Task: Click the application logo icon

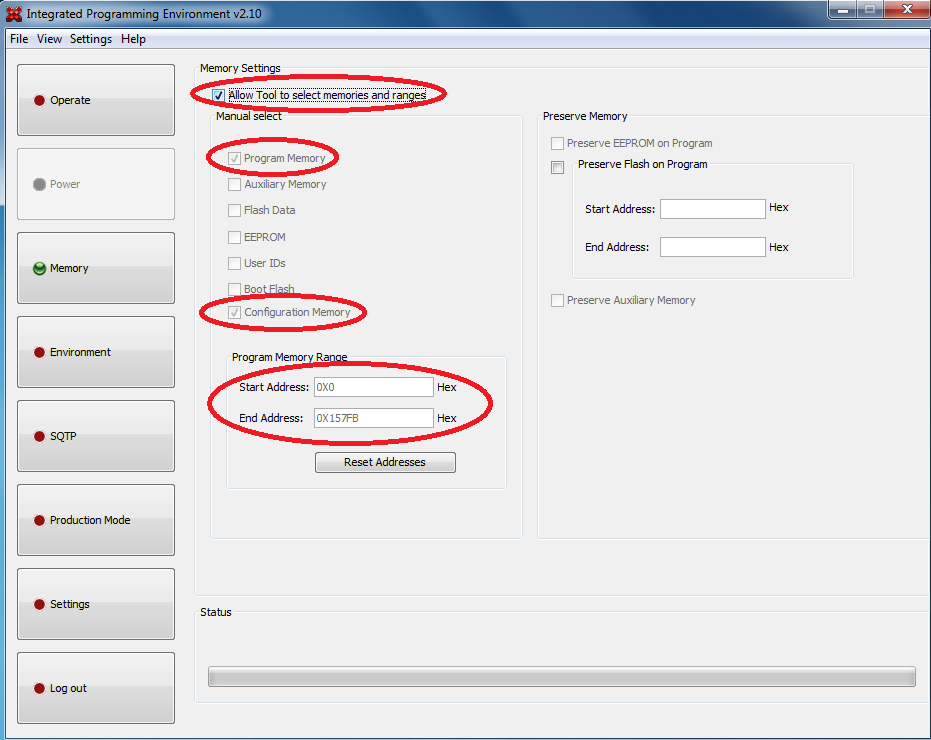Action: (12, 11)
